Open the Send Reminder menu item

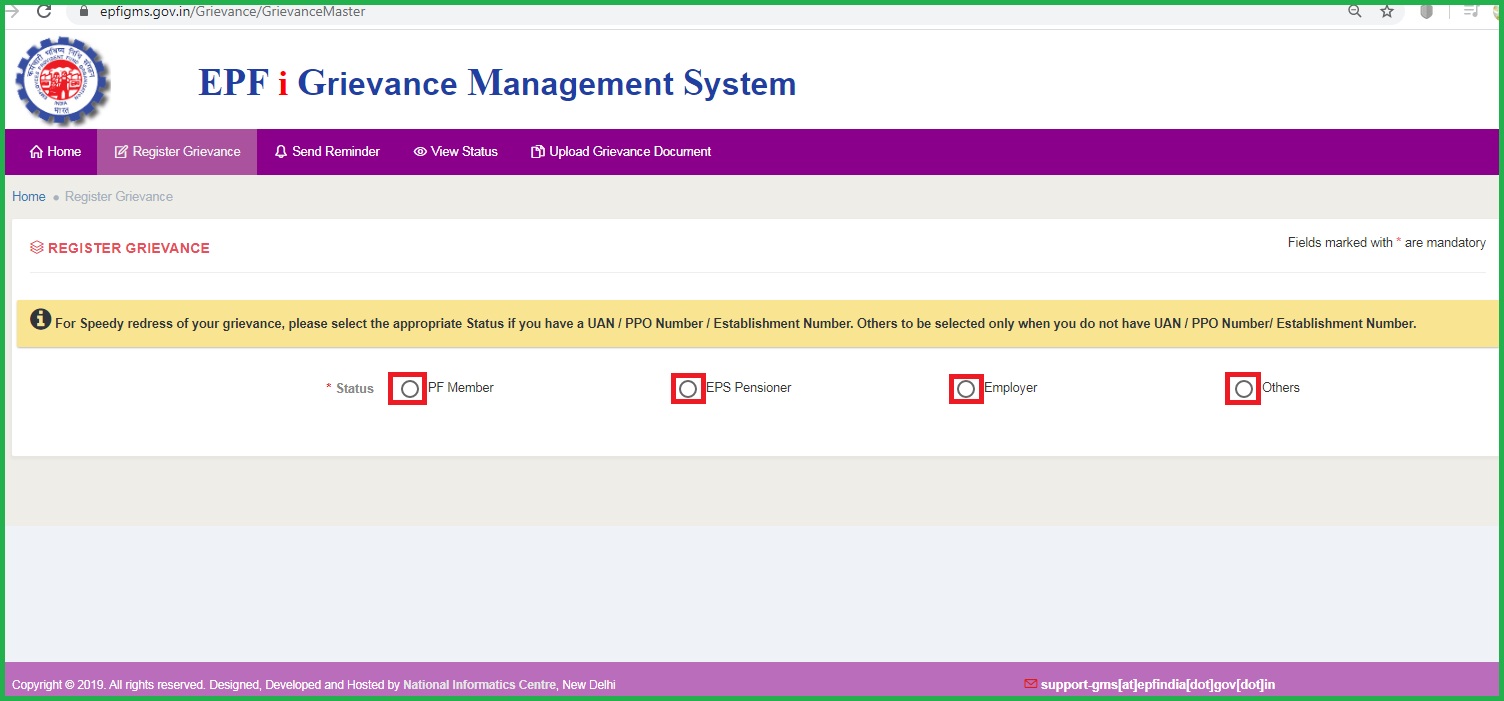pyautogui.click(x=327, y=152)
